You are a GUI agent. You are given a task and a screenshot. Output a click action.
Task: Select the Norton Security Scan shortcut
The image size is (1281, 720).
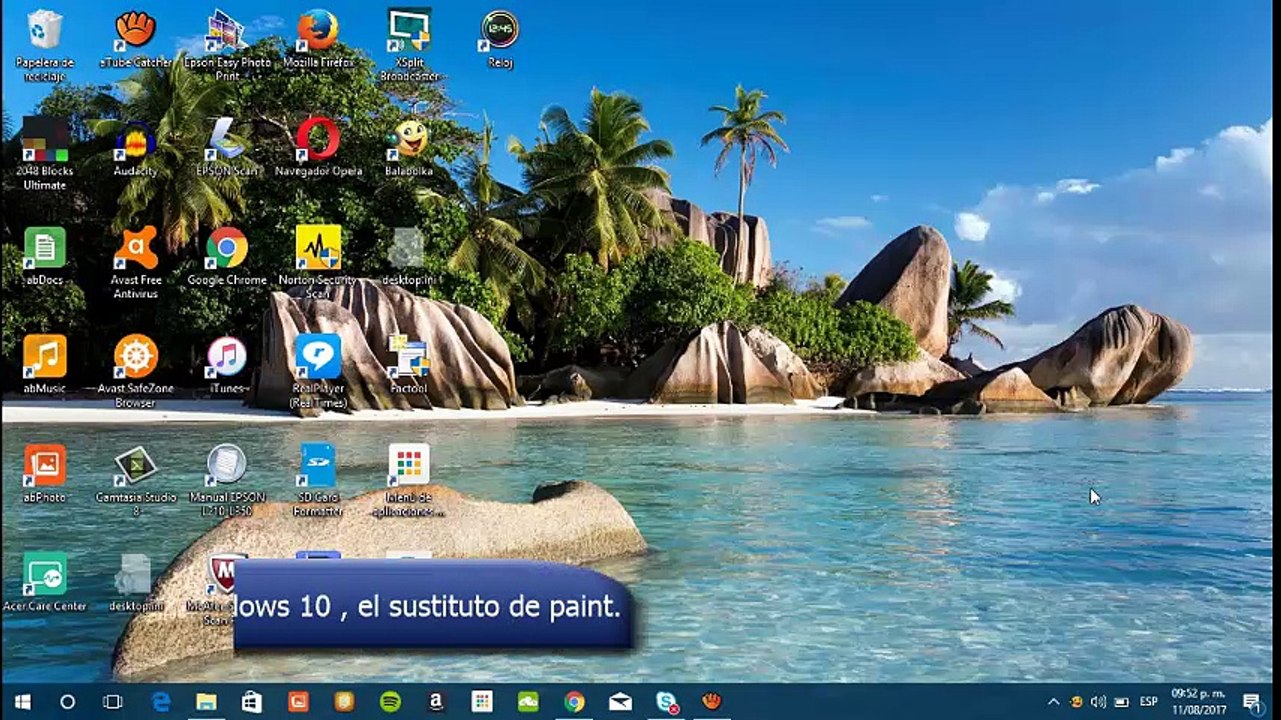318,262
